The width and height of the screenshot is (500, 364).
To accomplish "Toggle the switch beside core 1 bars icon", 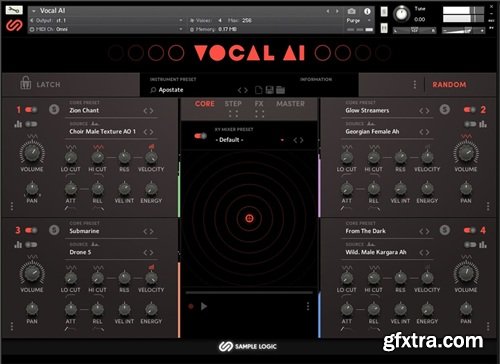I will click(x=31, y=124).
